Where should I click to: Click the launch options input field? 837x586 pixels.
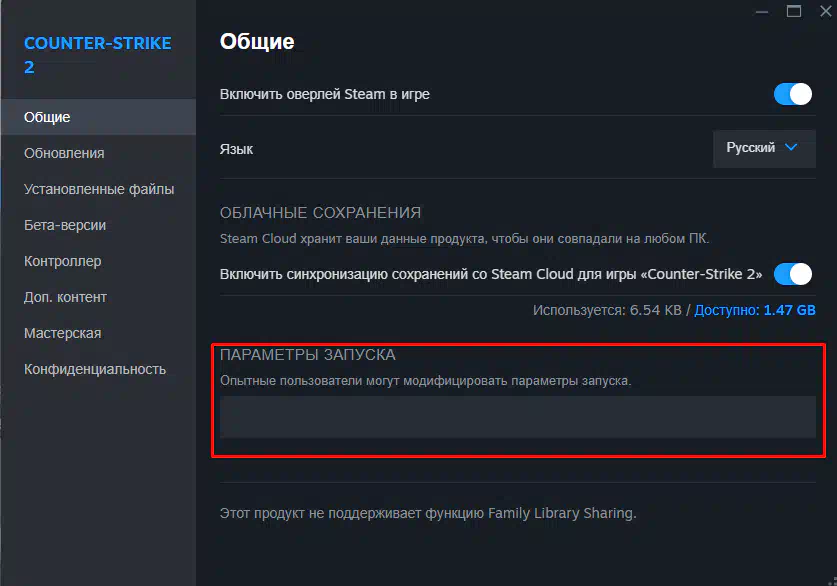tap(518, 417)
